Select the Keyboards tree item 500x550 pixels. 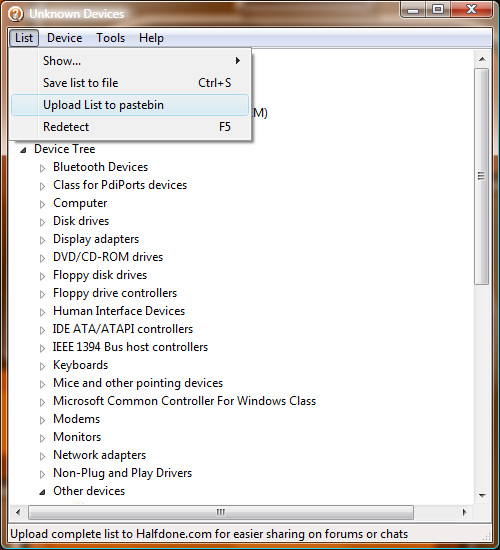coord(80,365)
